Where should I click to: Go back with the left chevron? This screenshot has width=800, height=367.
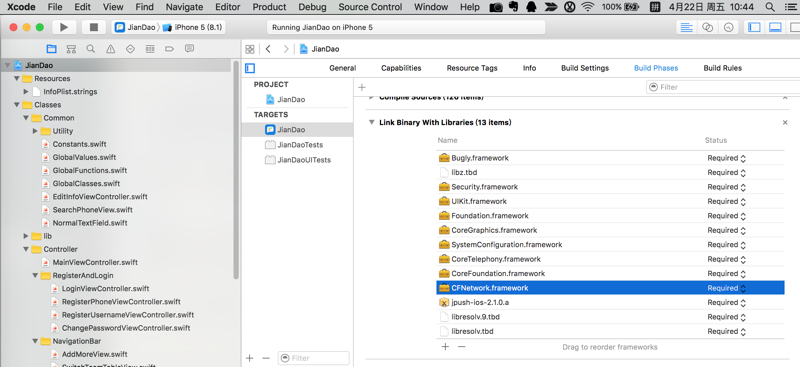(x=268, y=49)
